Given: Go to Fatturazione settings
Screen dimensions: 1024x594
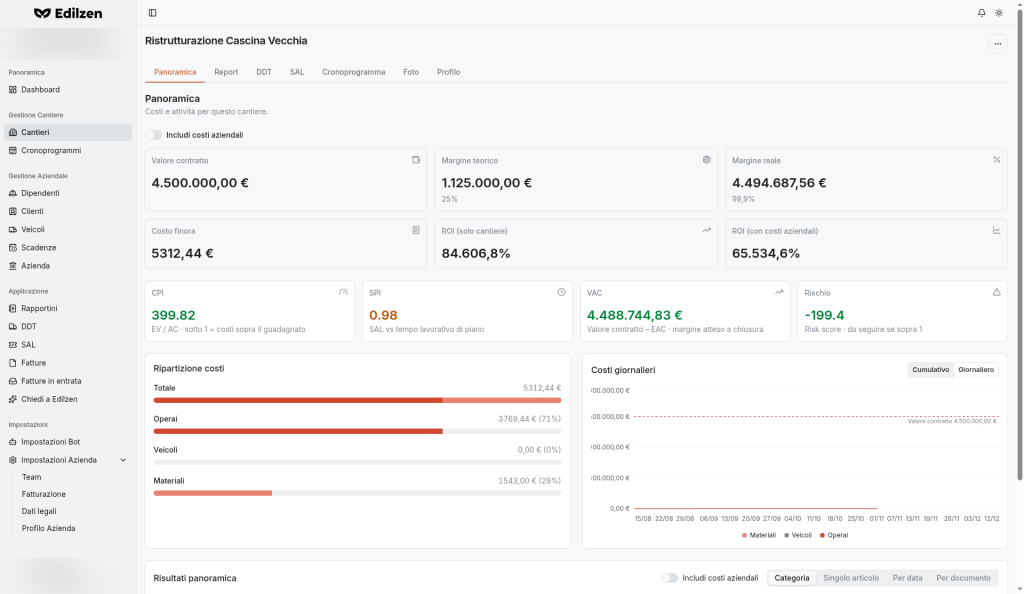Looking at the screenshot, I should point(44,494).
